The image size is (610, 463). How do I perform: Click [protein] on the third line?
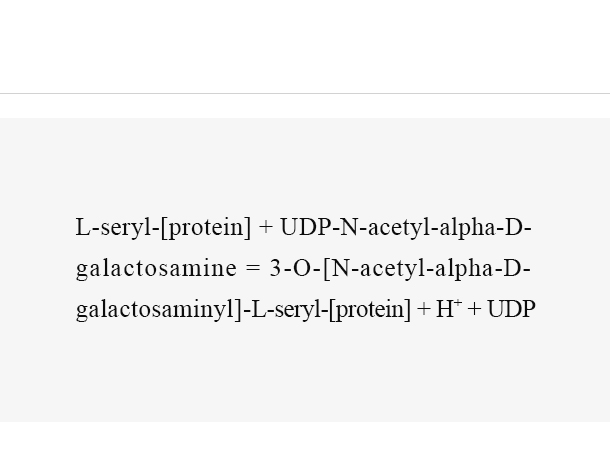click(x=370, y=310)
